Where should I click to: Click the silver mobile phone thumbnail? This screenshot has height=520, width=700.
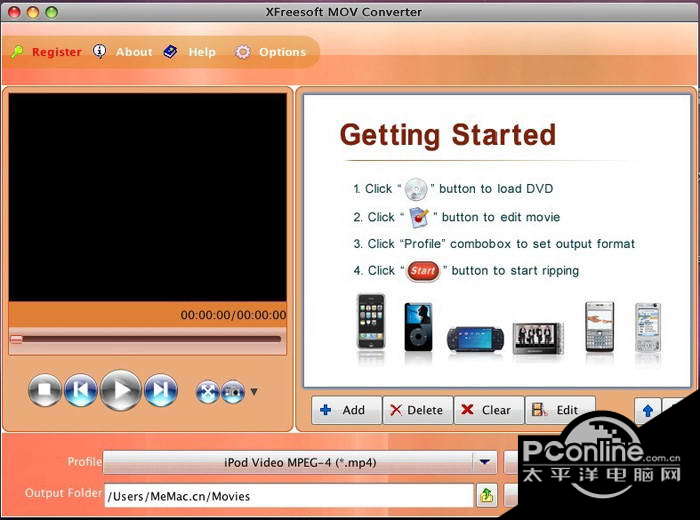[648, 327]
